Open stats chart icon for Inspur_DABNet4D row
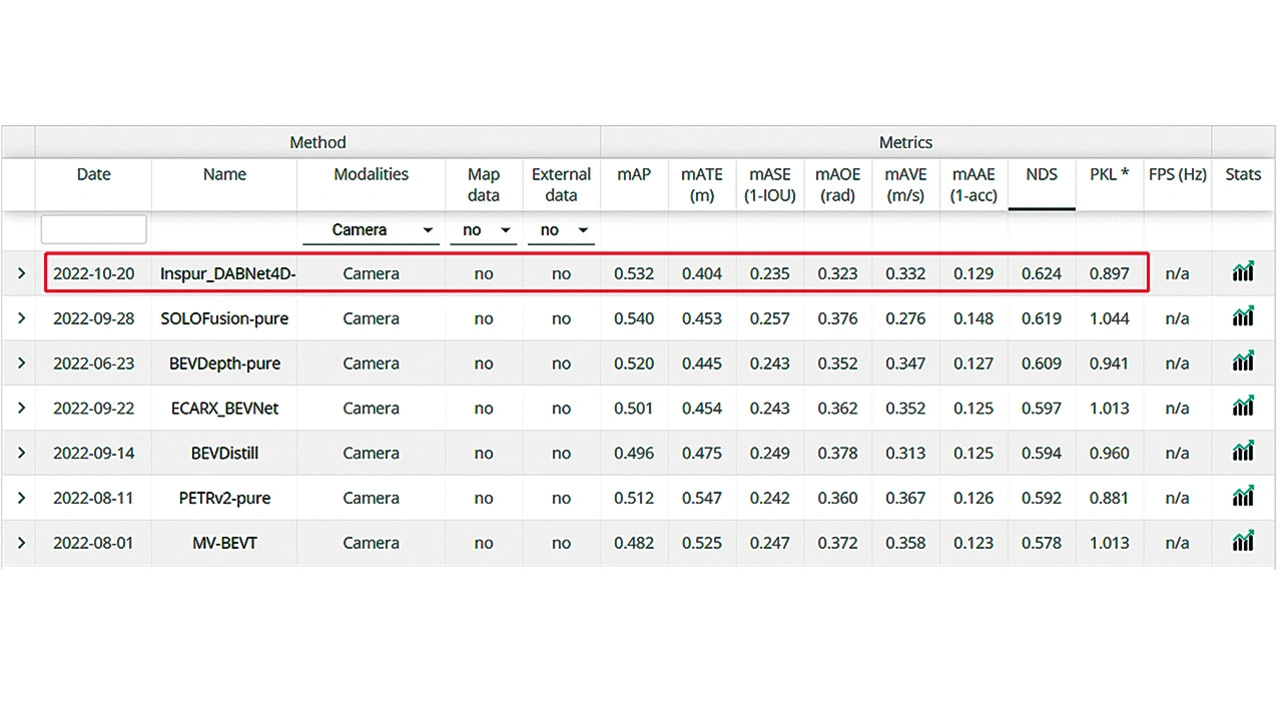 click(x=1243, y=272)
